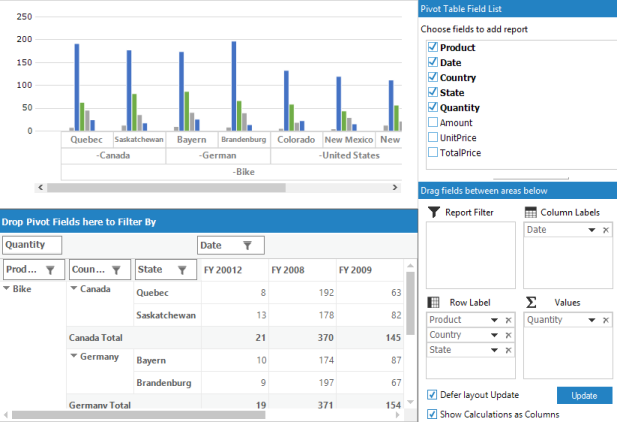
Task: Click the filter icon on the Date header
Action: point(247,246)
